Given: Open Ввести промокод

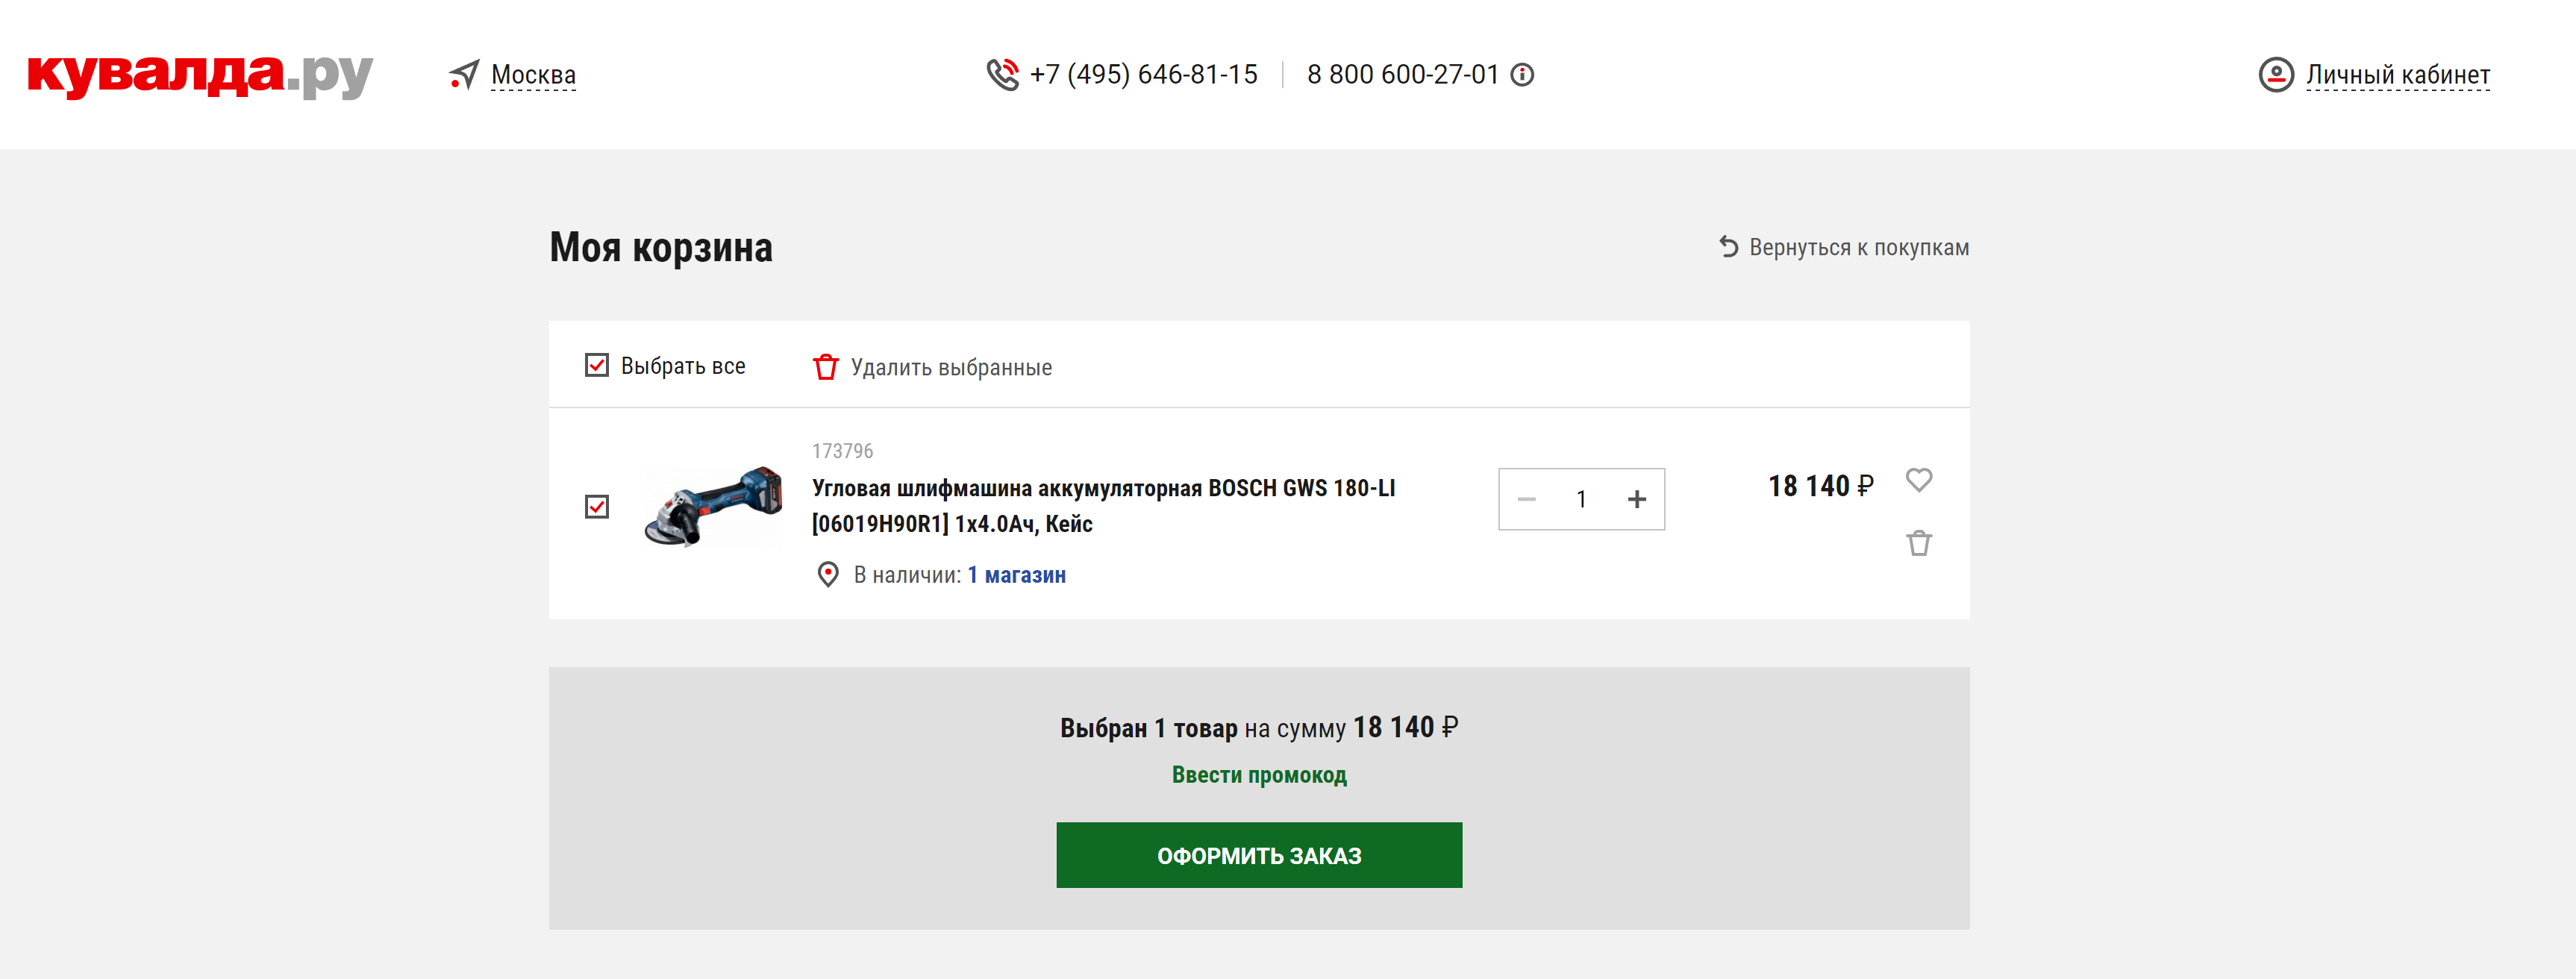Looking at the screenshot, I should [x=1259, y=775].
